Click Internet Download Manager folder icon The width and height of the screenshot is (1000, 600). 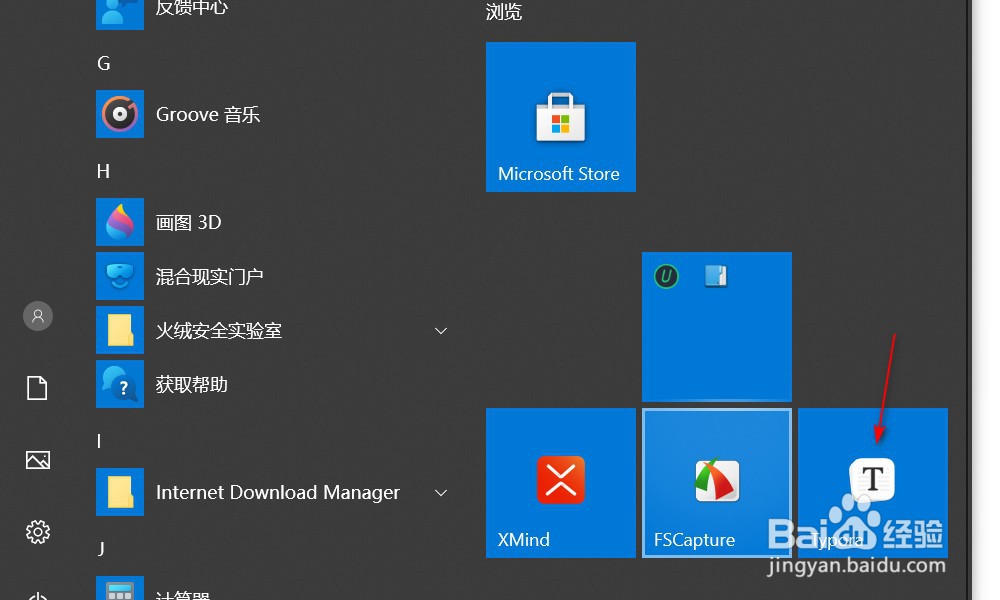click(x=120, y=492)
